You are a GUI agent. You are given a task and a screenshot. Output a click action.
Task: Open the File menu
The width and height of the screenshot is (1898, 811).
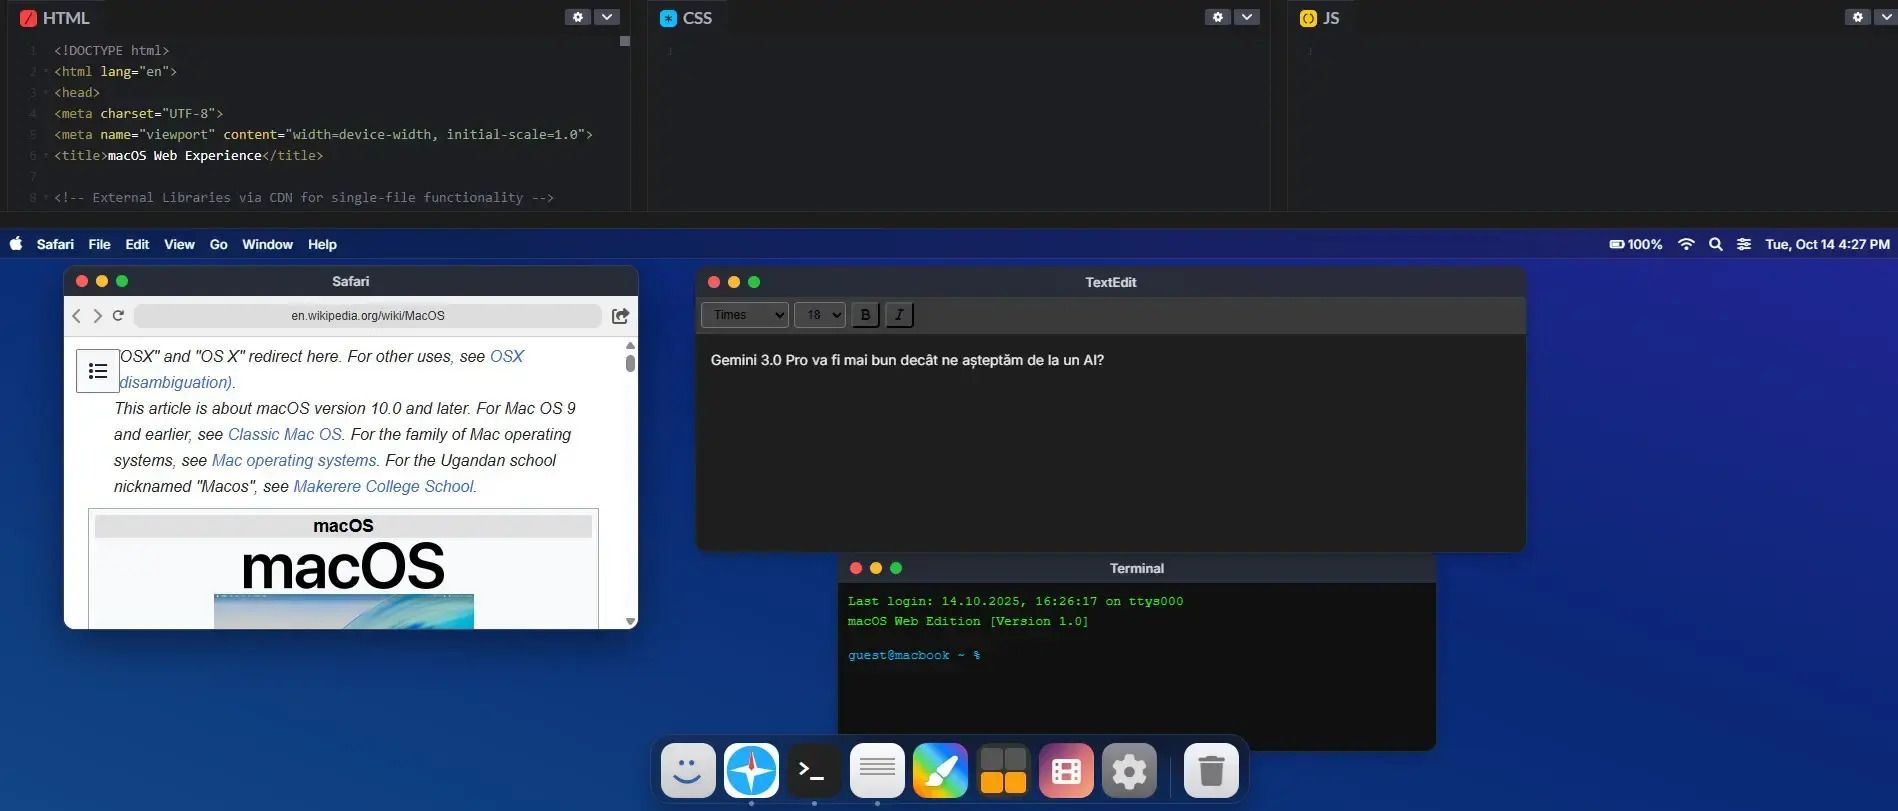click(99, 244)
